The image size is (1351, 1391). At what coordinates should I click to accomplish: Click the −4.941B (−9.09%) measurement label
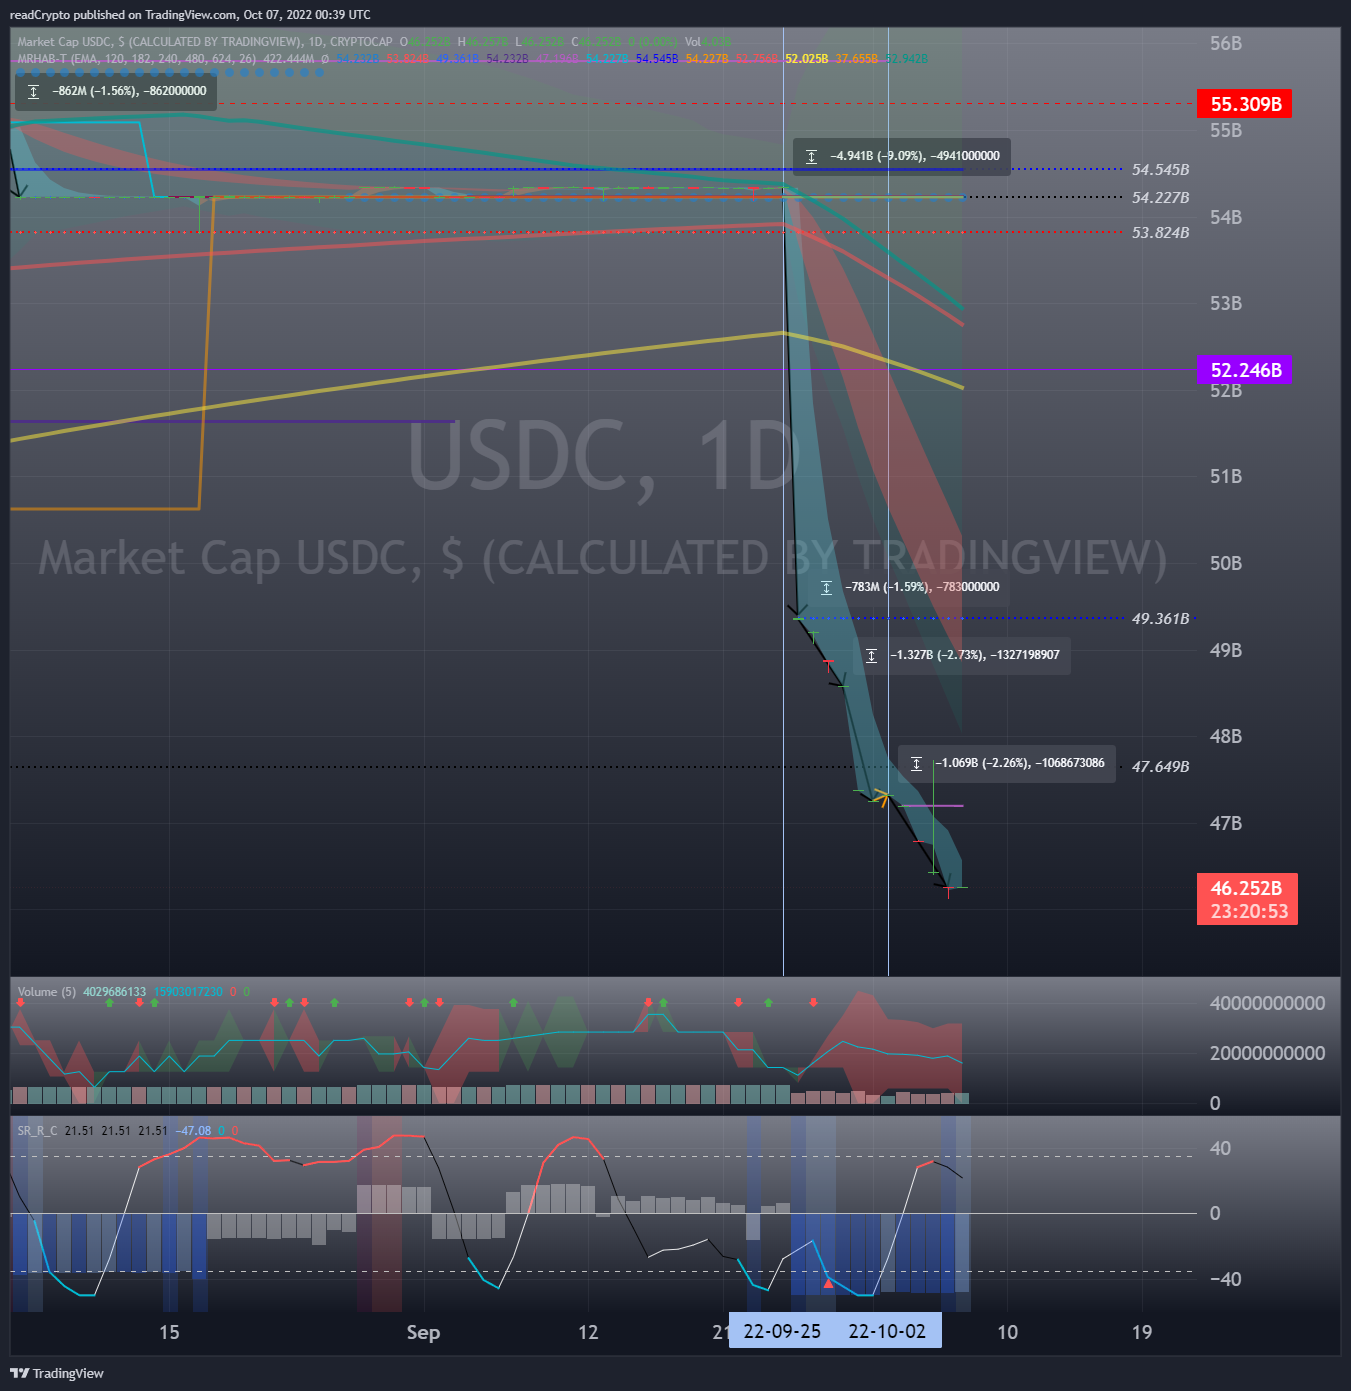point(914,156)
